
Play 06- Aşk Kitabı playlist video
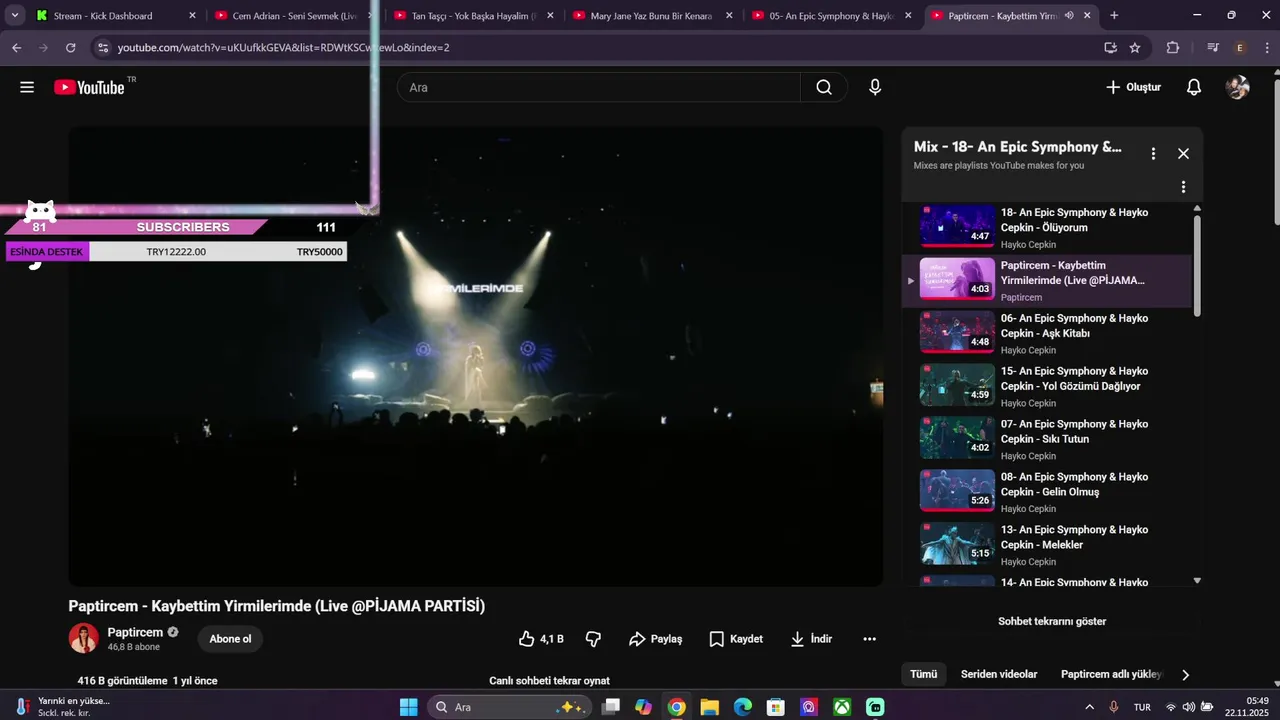click(x=1045, y=333)
